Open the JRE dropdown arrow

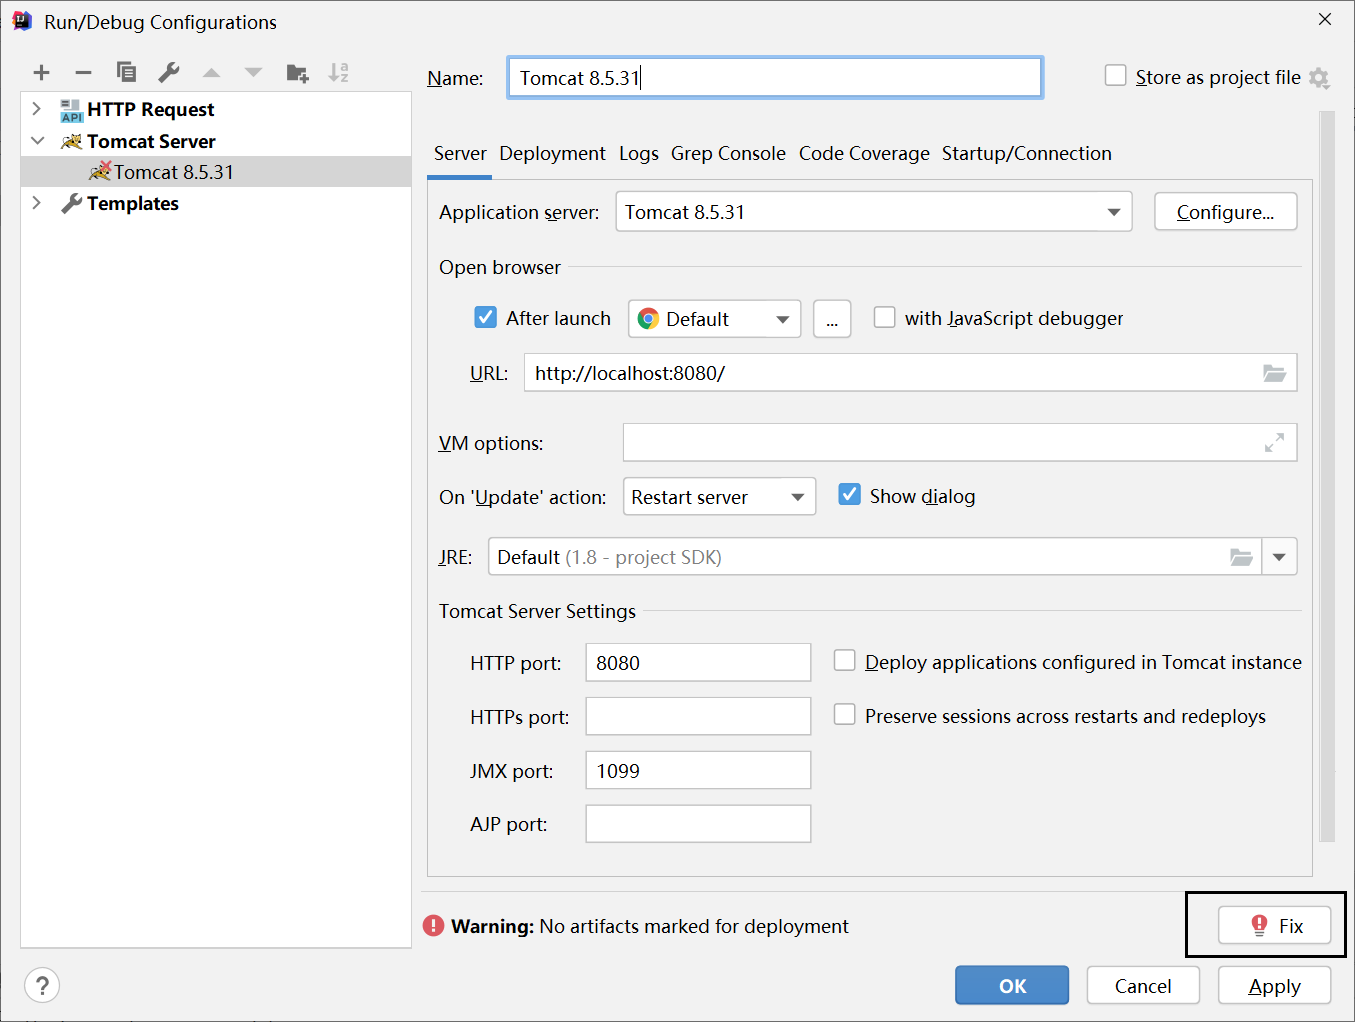point(1279,557)
